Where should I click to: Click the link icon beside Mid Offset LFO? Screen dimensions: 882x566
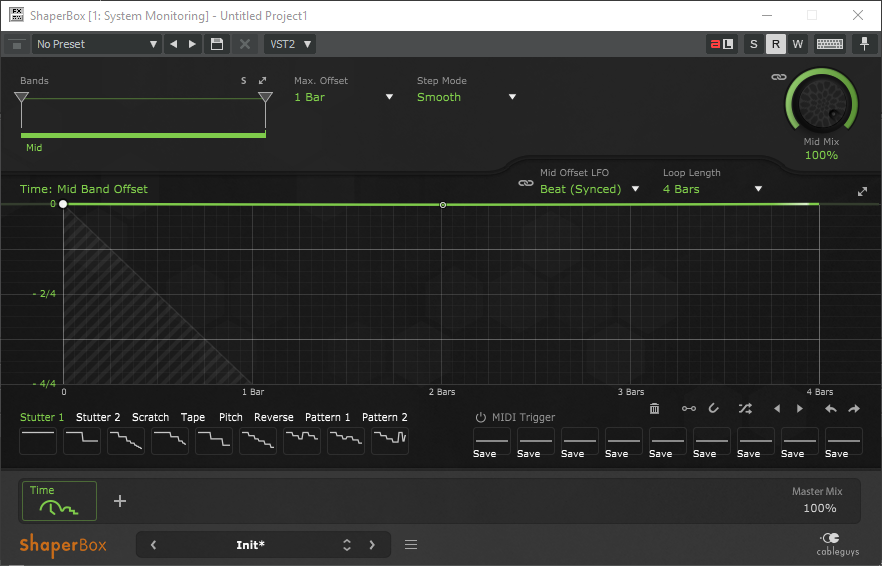(525, 183)
